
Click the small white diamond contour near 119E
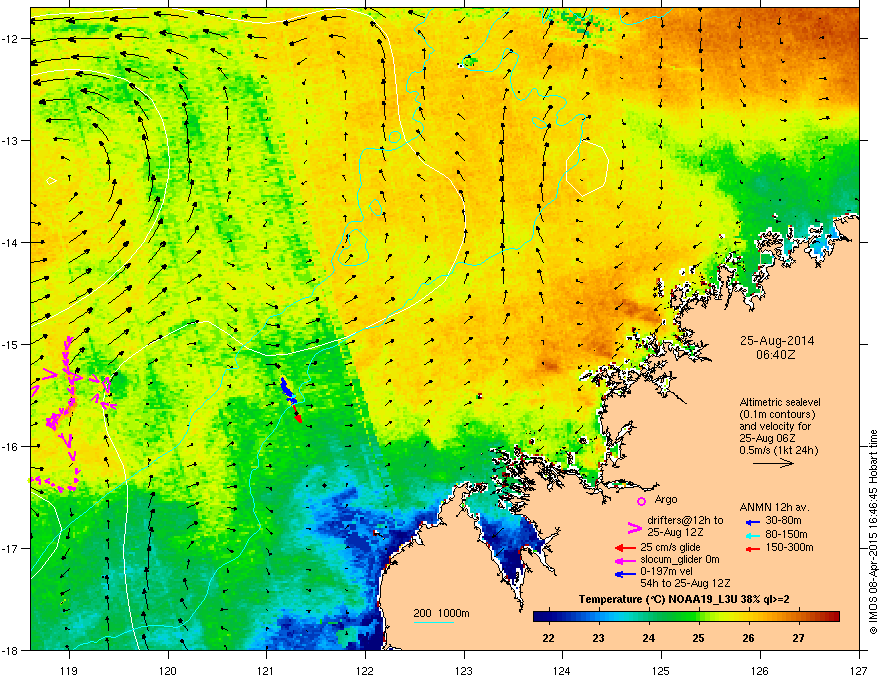coord(51,181)
